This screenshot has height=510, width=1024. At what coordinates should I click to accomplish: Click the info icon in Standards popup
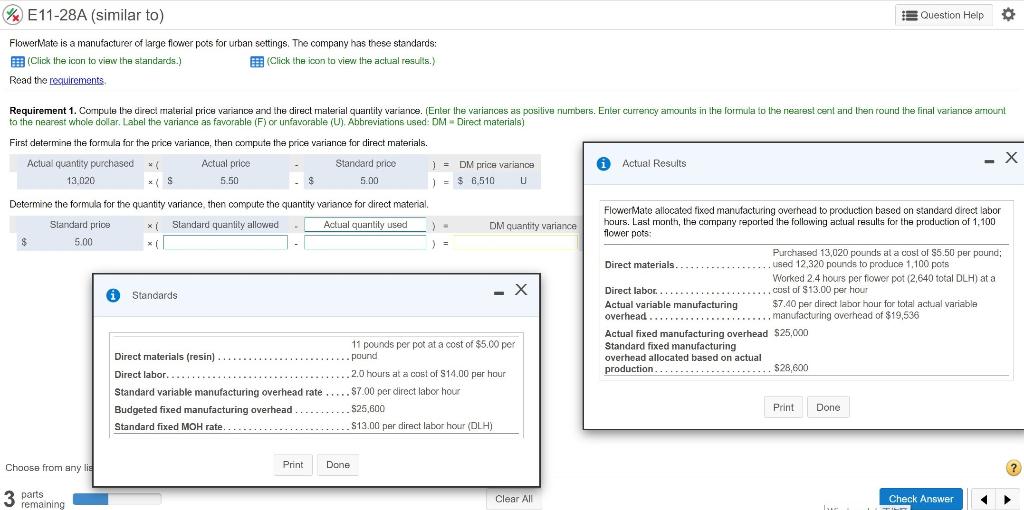(114, 295)
